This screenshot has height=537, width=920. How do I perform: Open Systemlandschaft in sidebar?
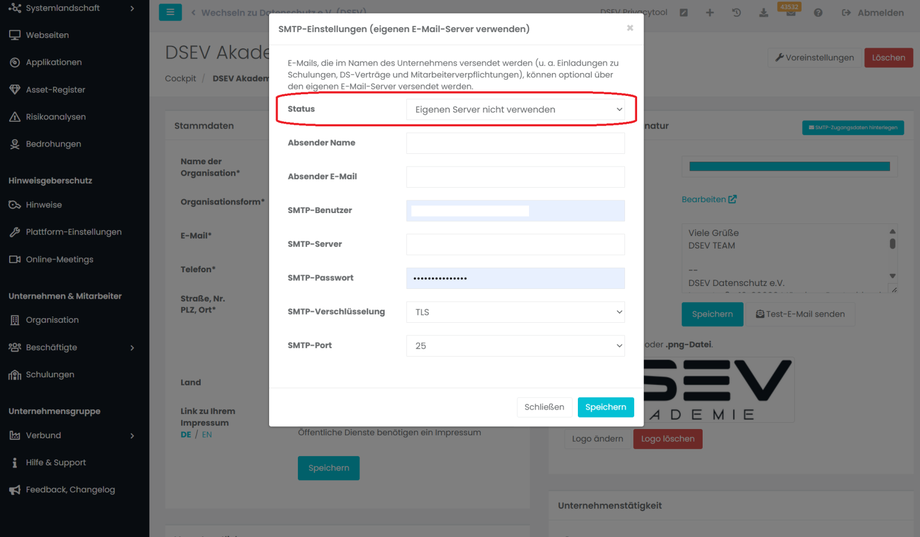(x=62, y=8)
